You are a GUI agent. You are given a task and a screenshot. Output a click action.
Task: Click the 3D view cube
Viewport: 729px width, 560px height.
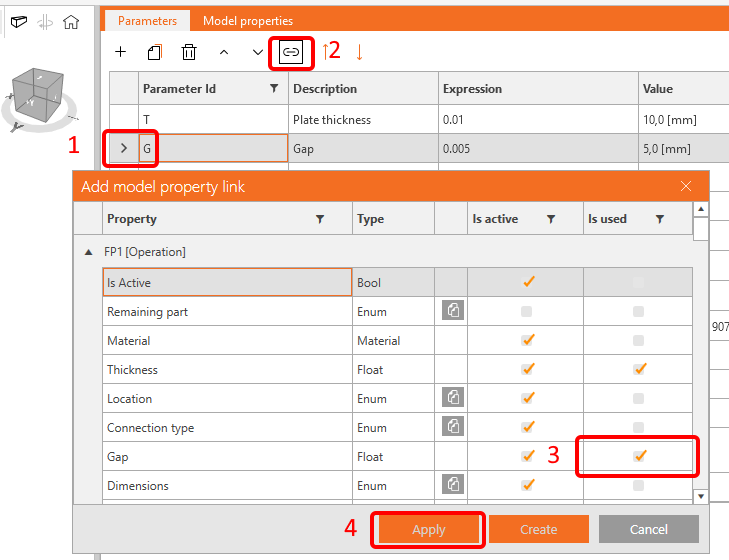[38, 95]
